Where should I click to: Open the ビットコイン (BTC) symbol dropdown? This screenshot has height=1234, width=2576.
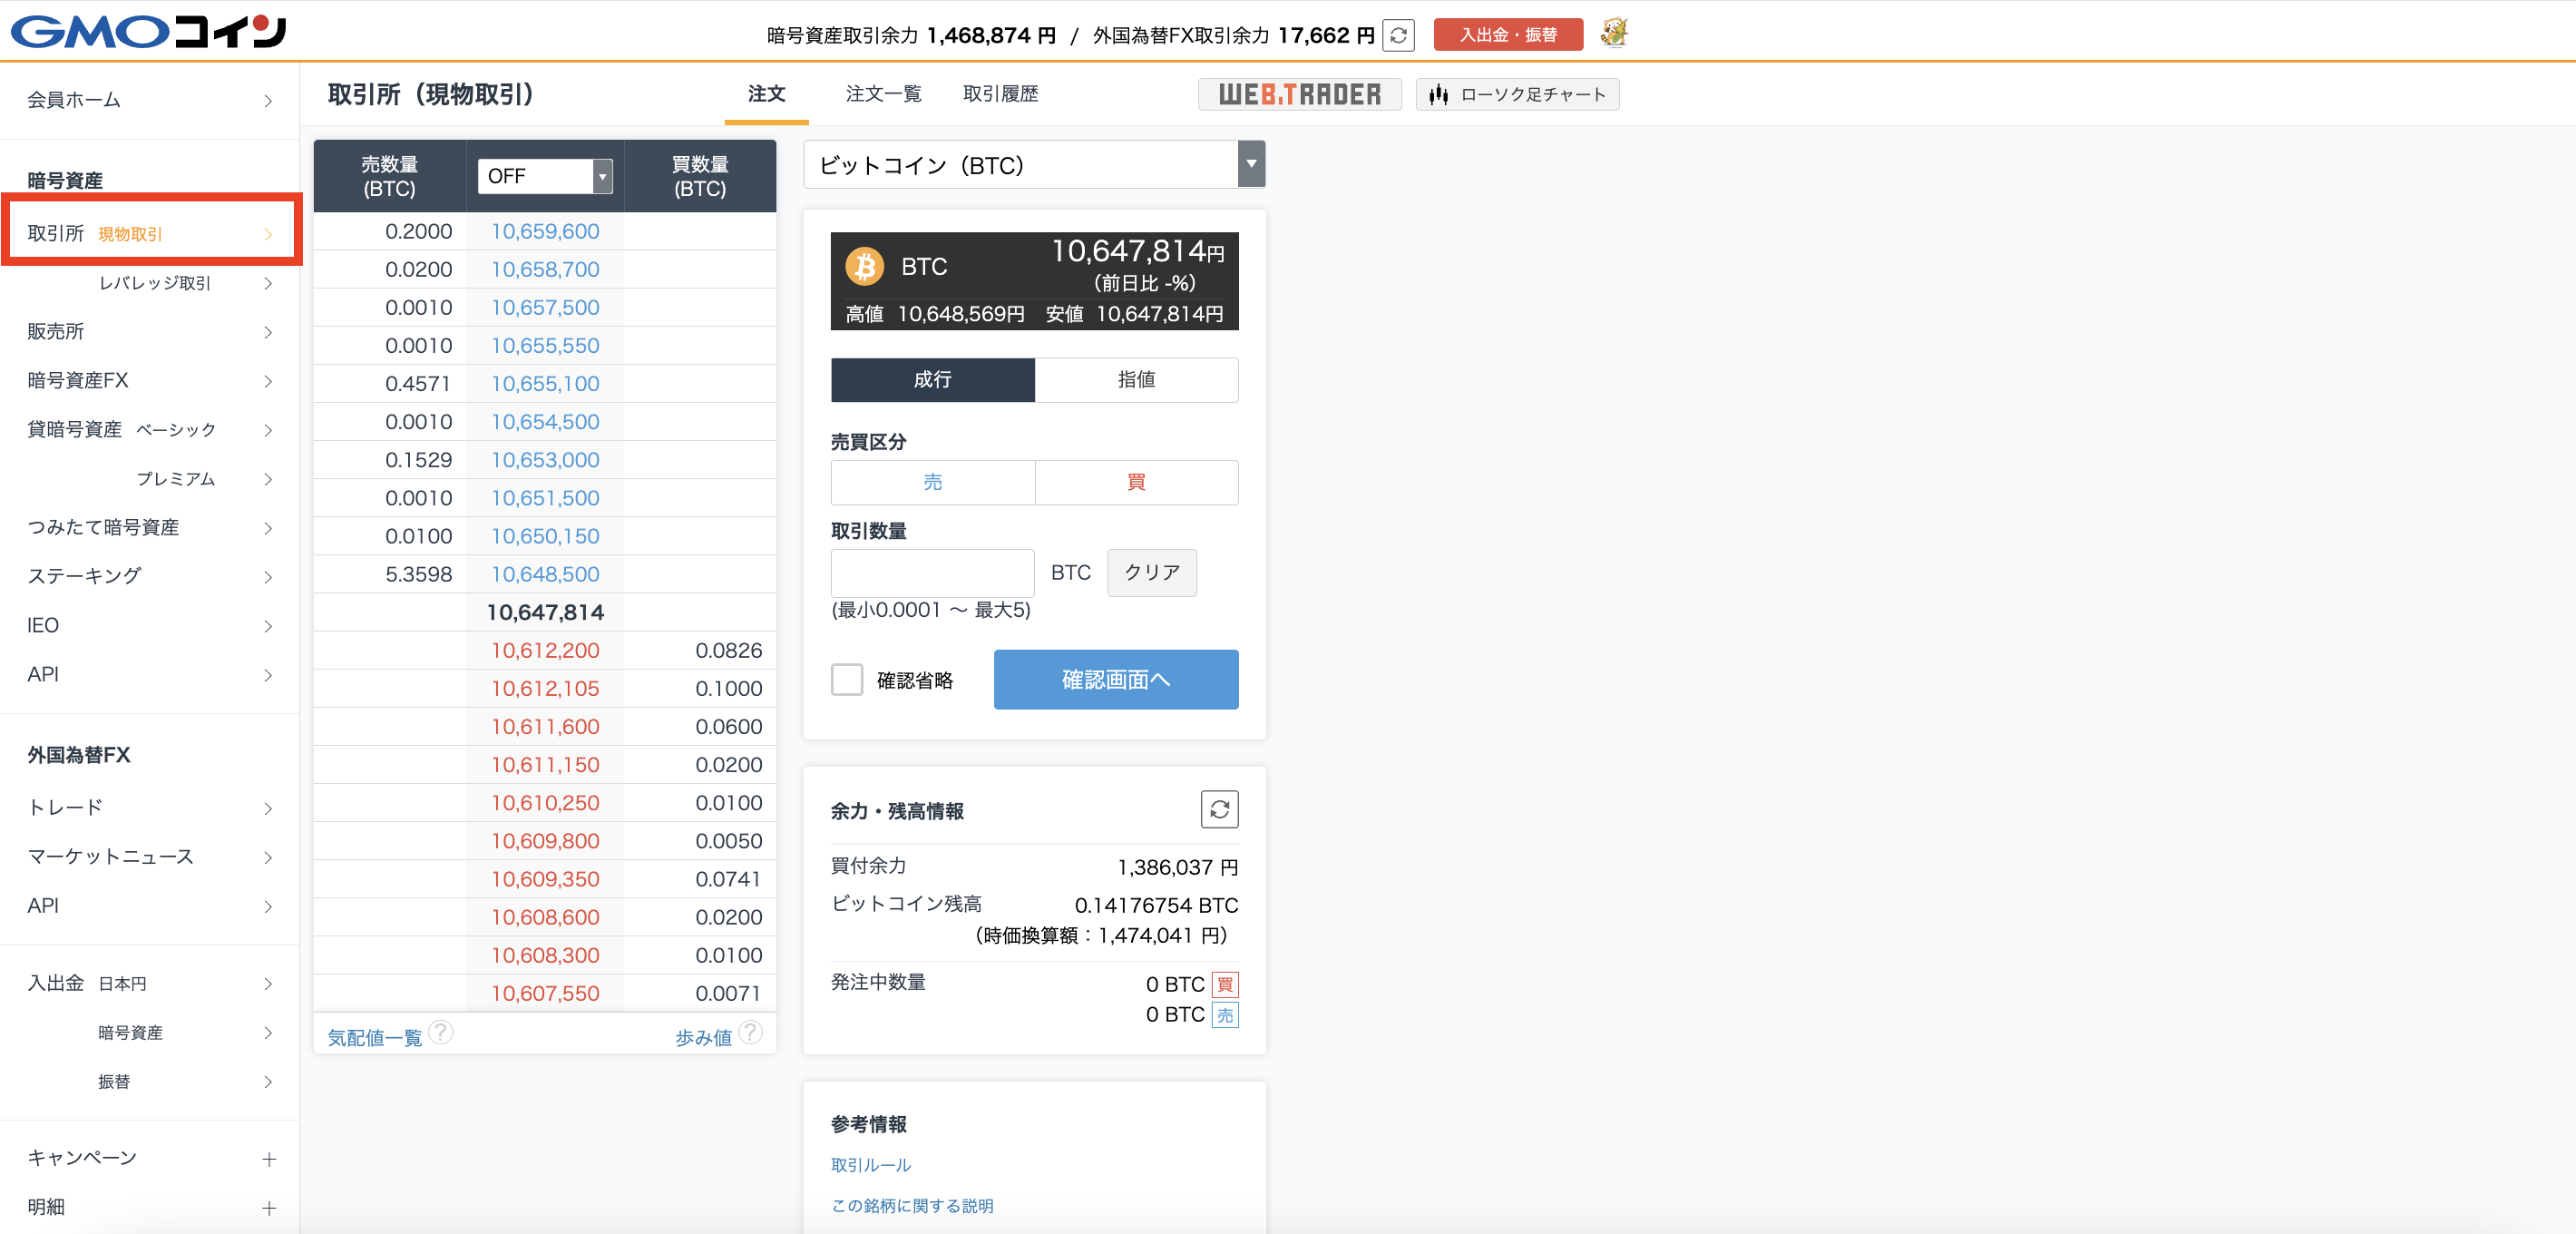point(1034,165)
